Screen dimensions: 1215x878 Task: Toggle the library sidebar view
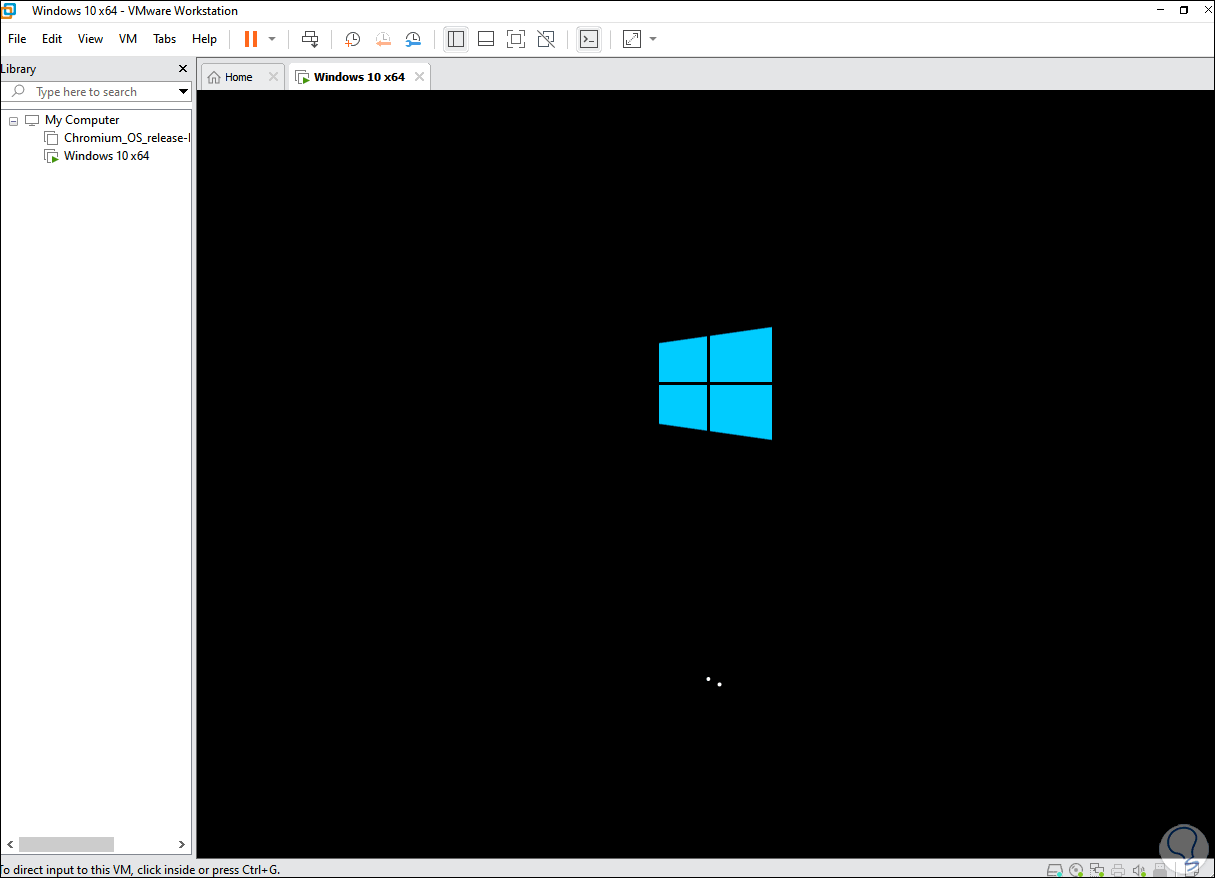tap(456, 39)
